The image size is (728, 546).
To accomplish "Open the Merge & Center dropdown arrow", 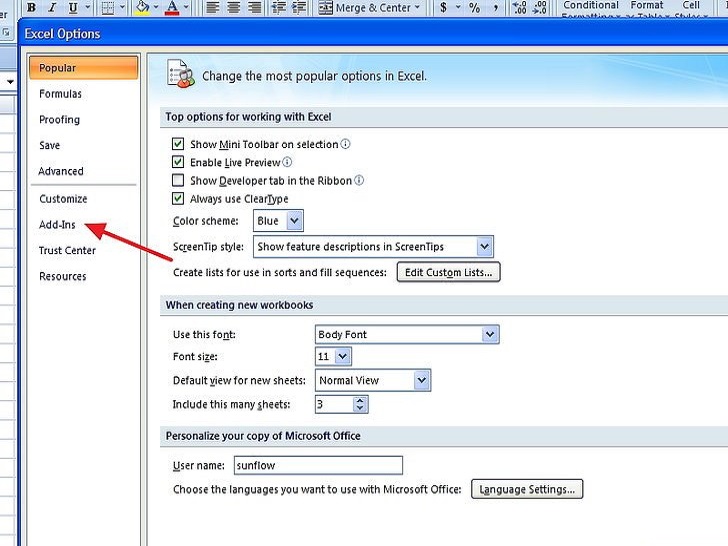I will tap(417, 7).
